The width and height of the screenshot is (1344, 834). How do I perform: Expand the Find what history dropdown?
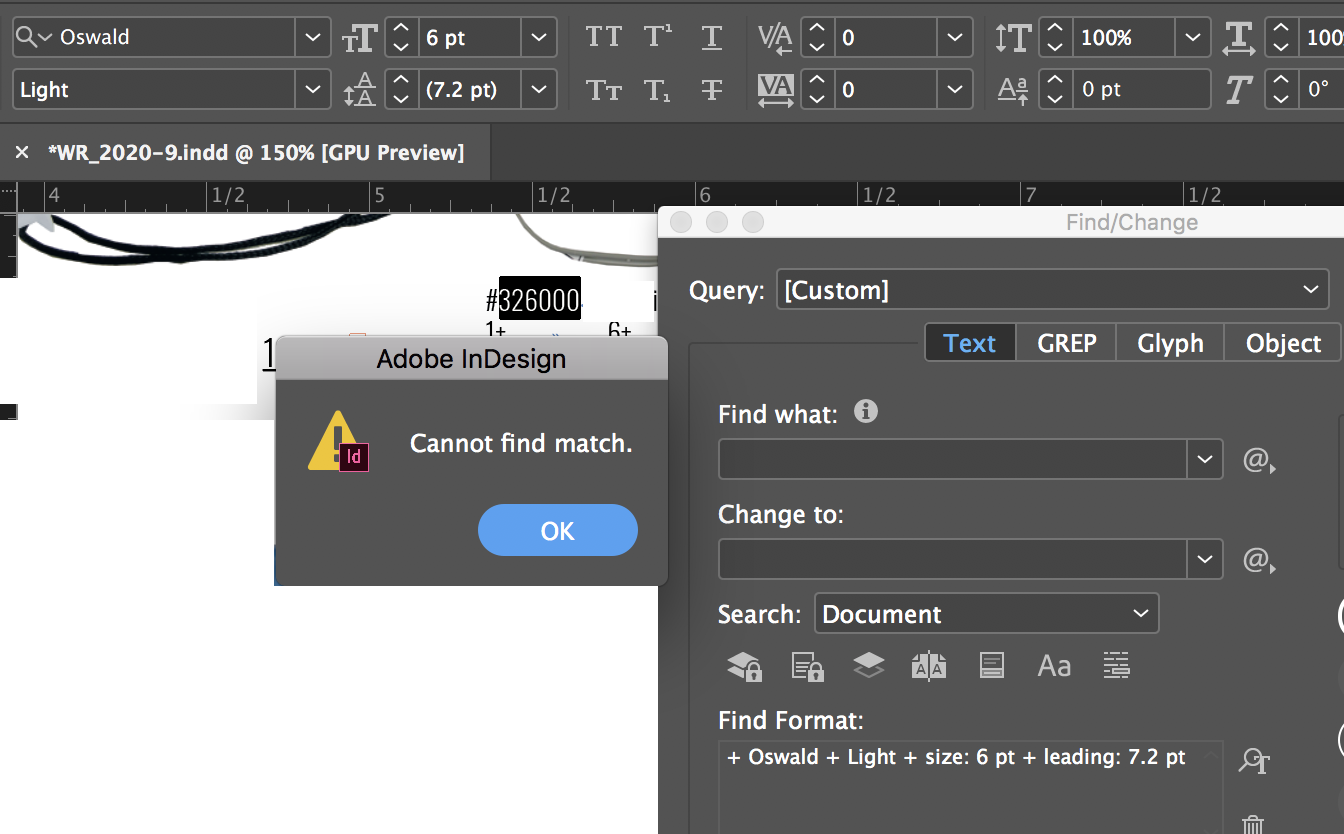[1204, 460]
